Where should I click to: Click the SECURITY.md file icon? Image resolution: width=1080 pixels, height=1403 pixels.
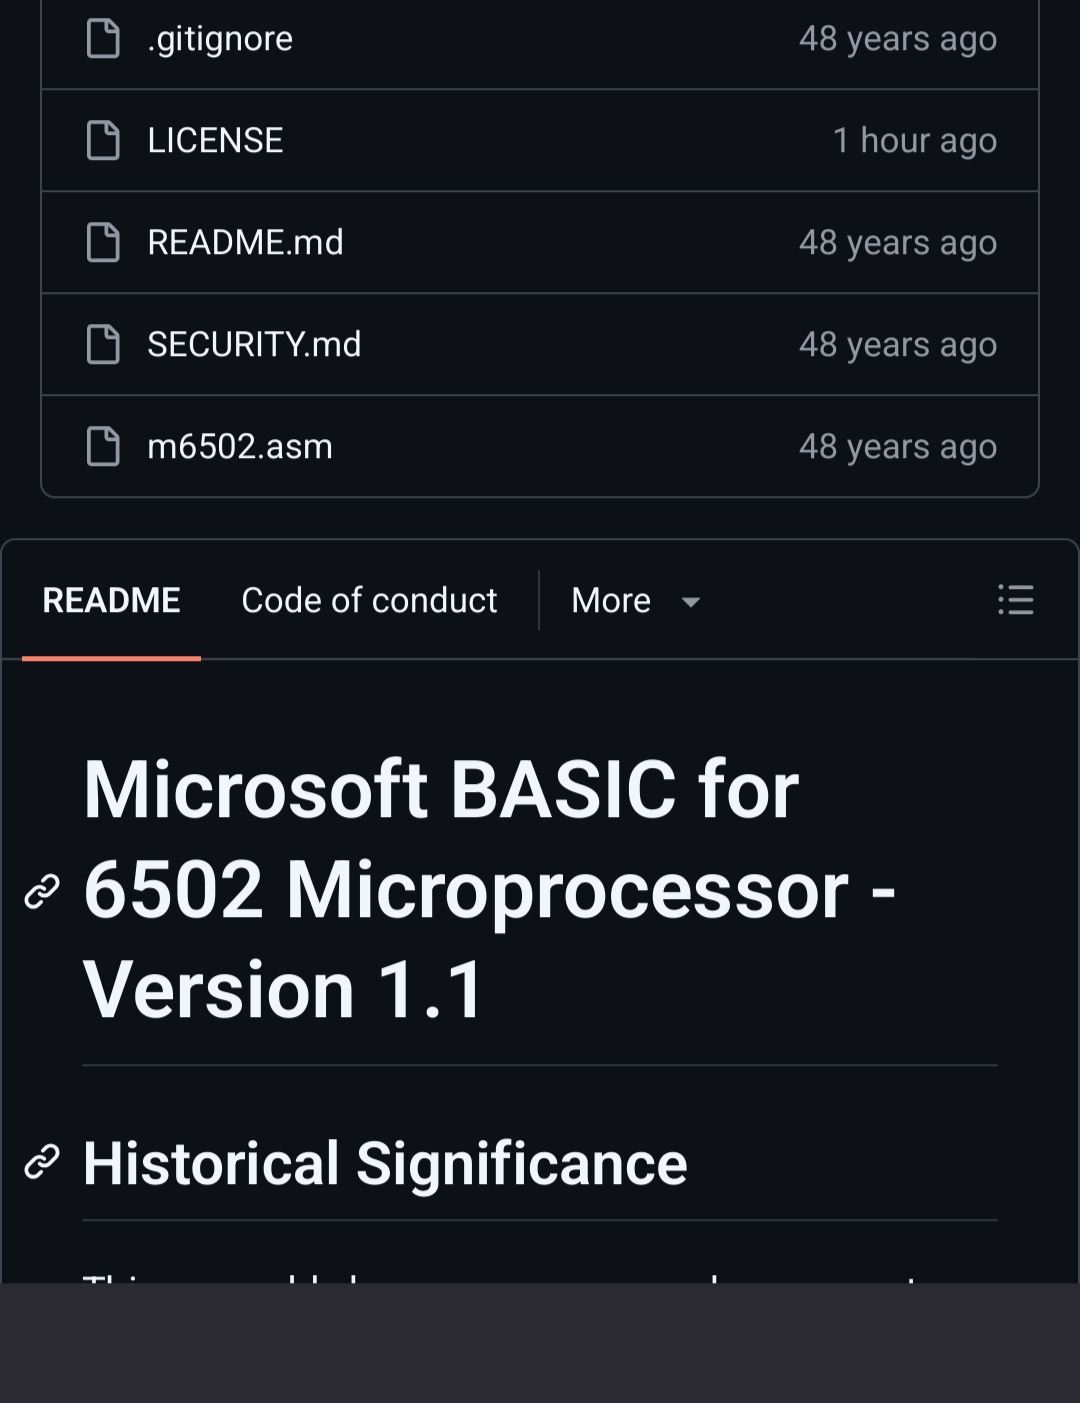click(103, 345)
